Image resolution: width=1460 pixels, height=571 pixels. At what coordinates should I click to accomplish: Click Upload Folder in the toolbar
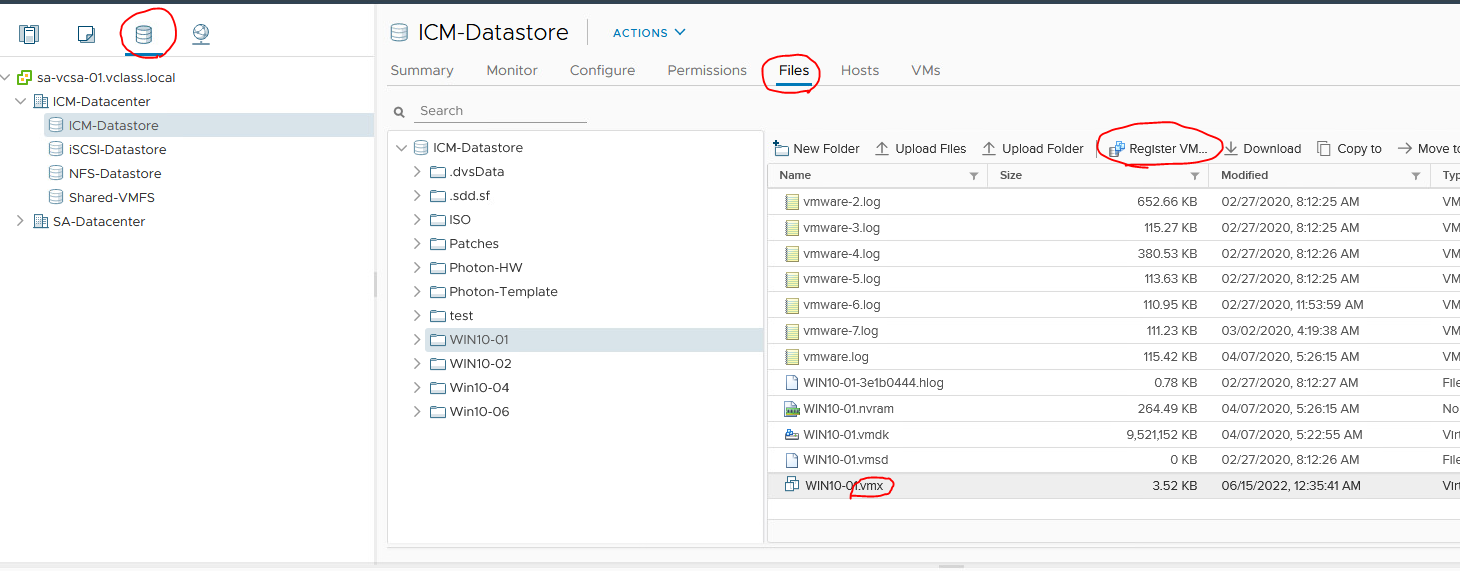click(1033, 148)
